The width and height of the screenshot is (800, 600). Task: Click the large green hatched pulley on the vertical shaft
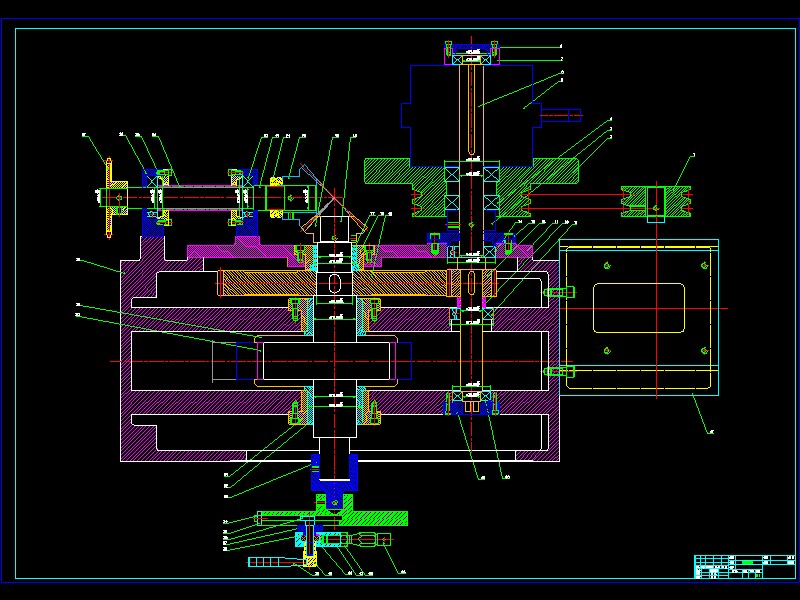point(471,188)
